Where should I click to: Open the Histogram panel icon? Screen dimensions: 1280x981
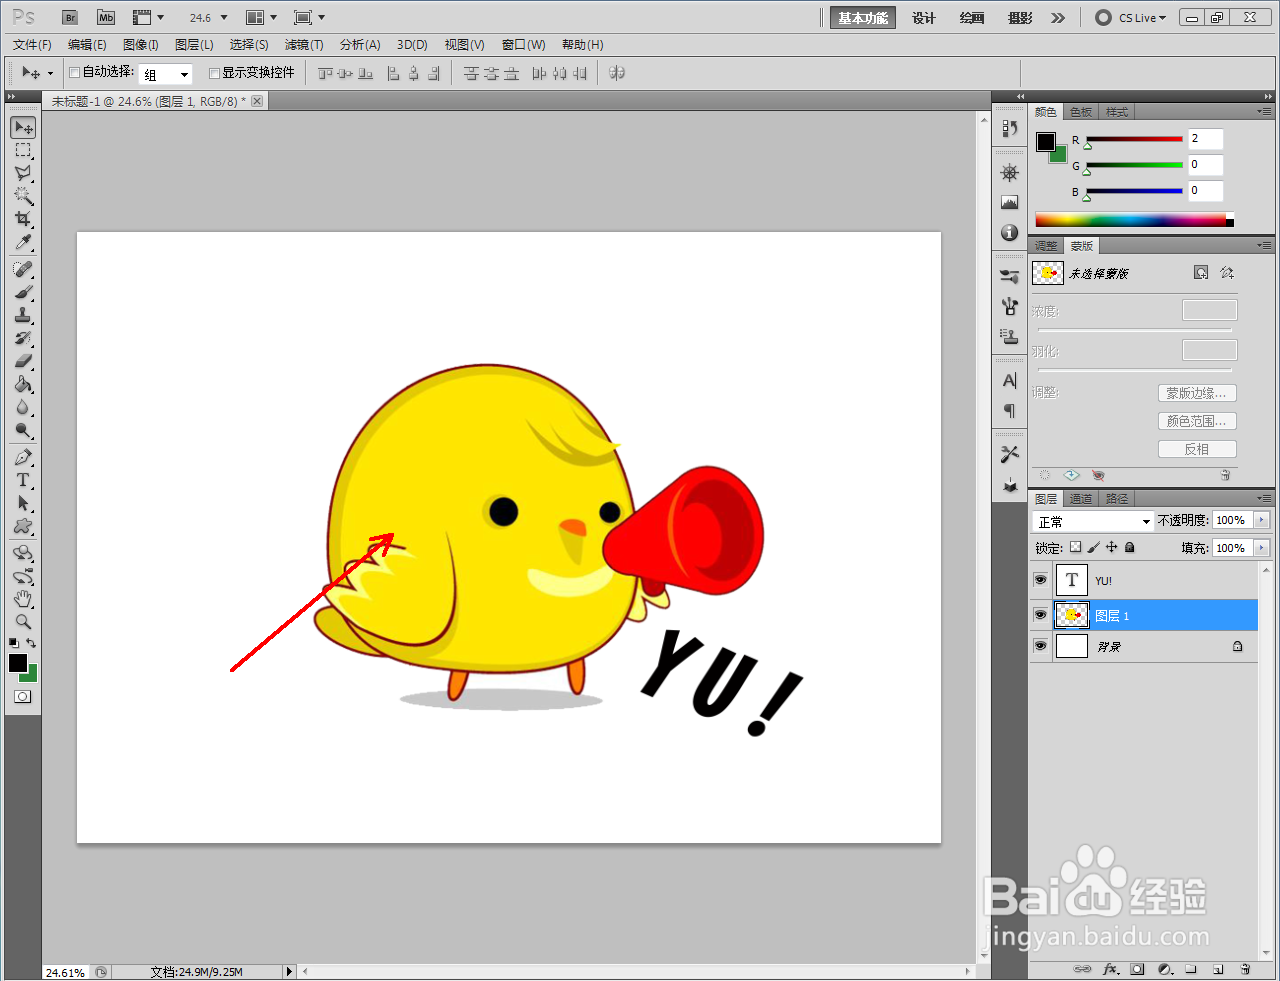point(1009,202)
